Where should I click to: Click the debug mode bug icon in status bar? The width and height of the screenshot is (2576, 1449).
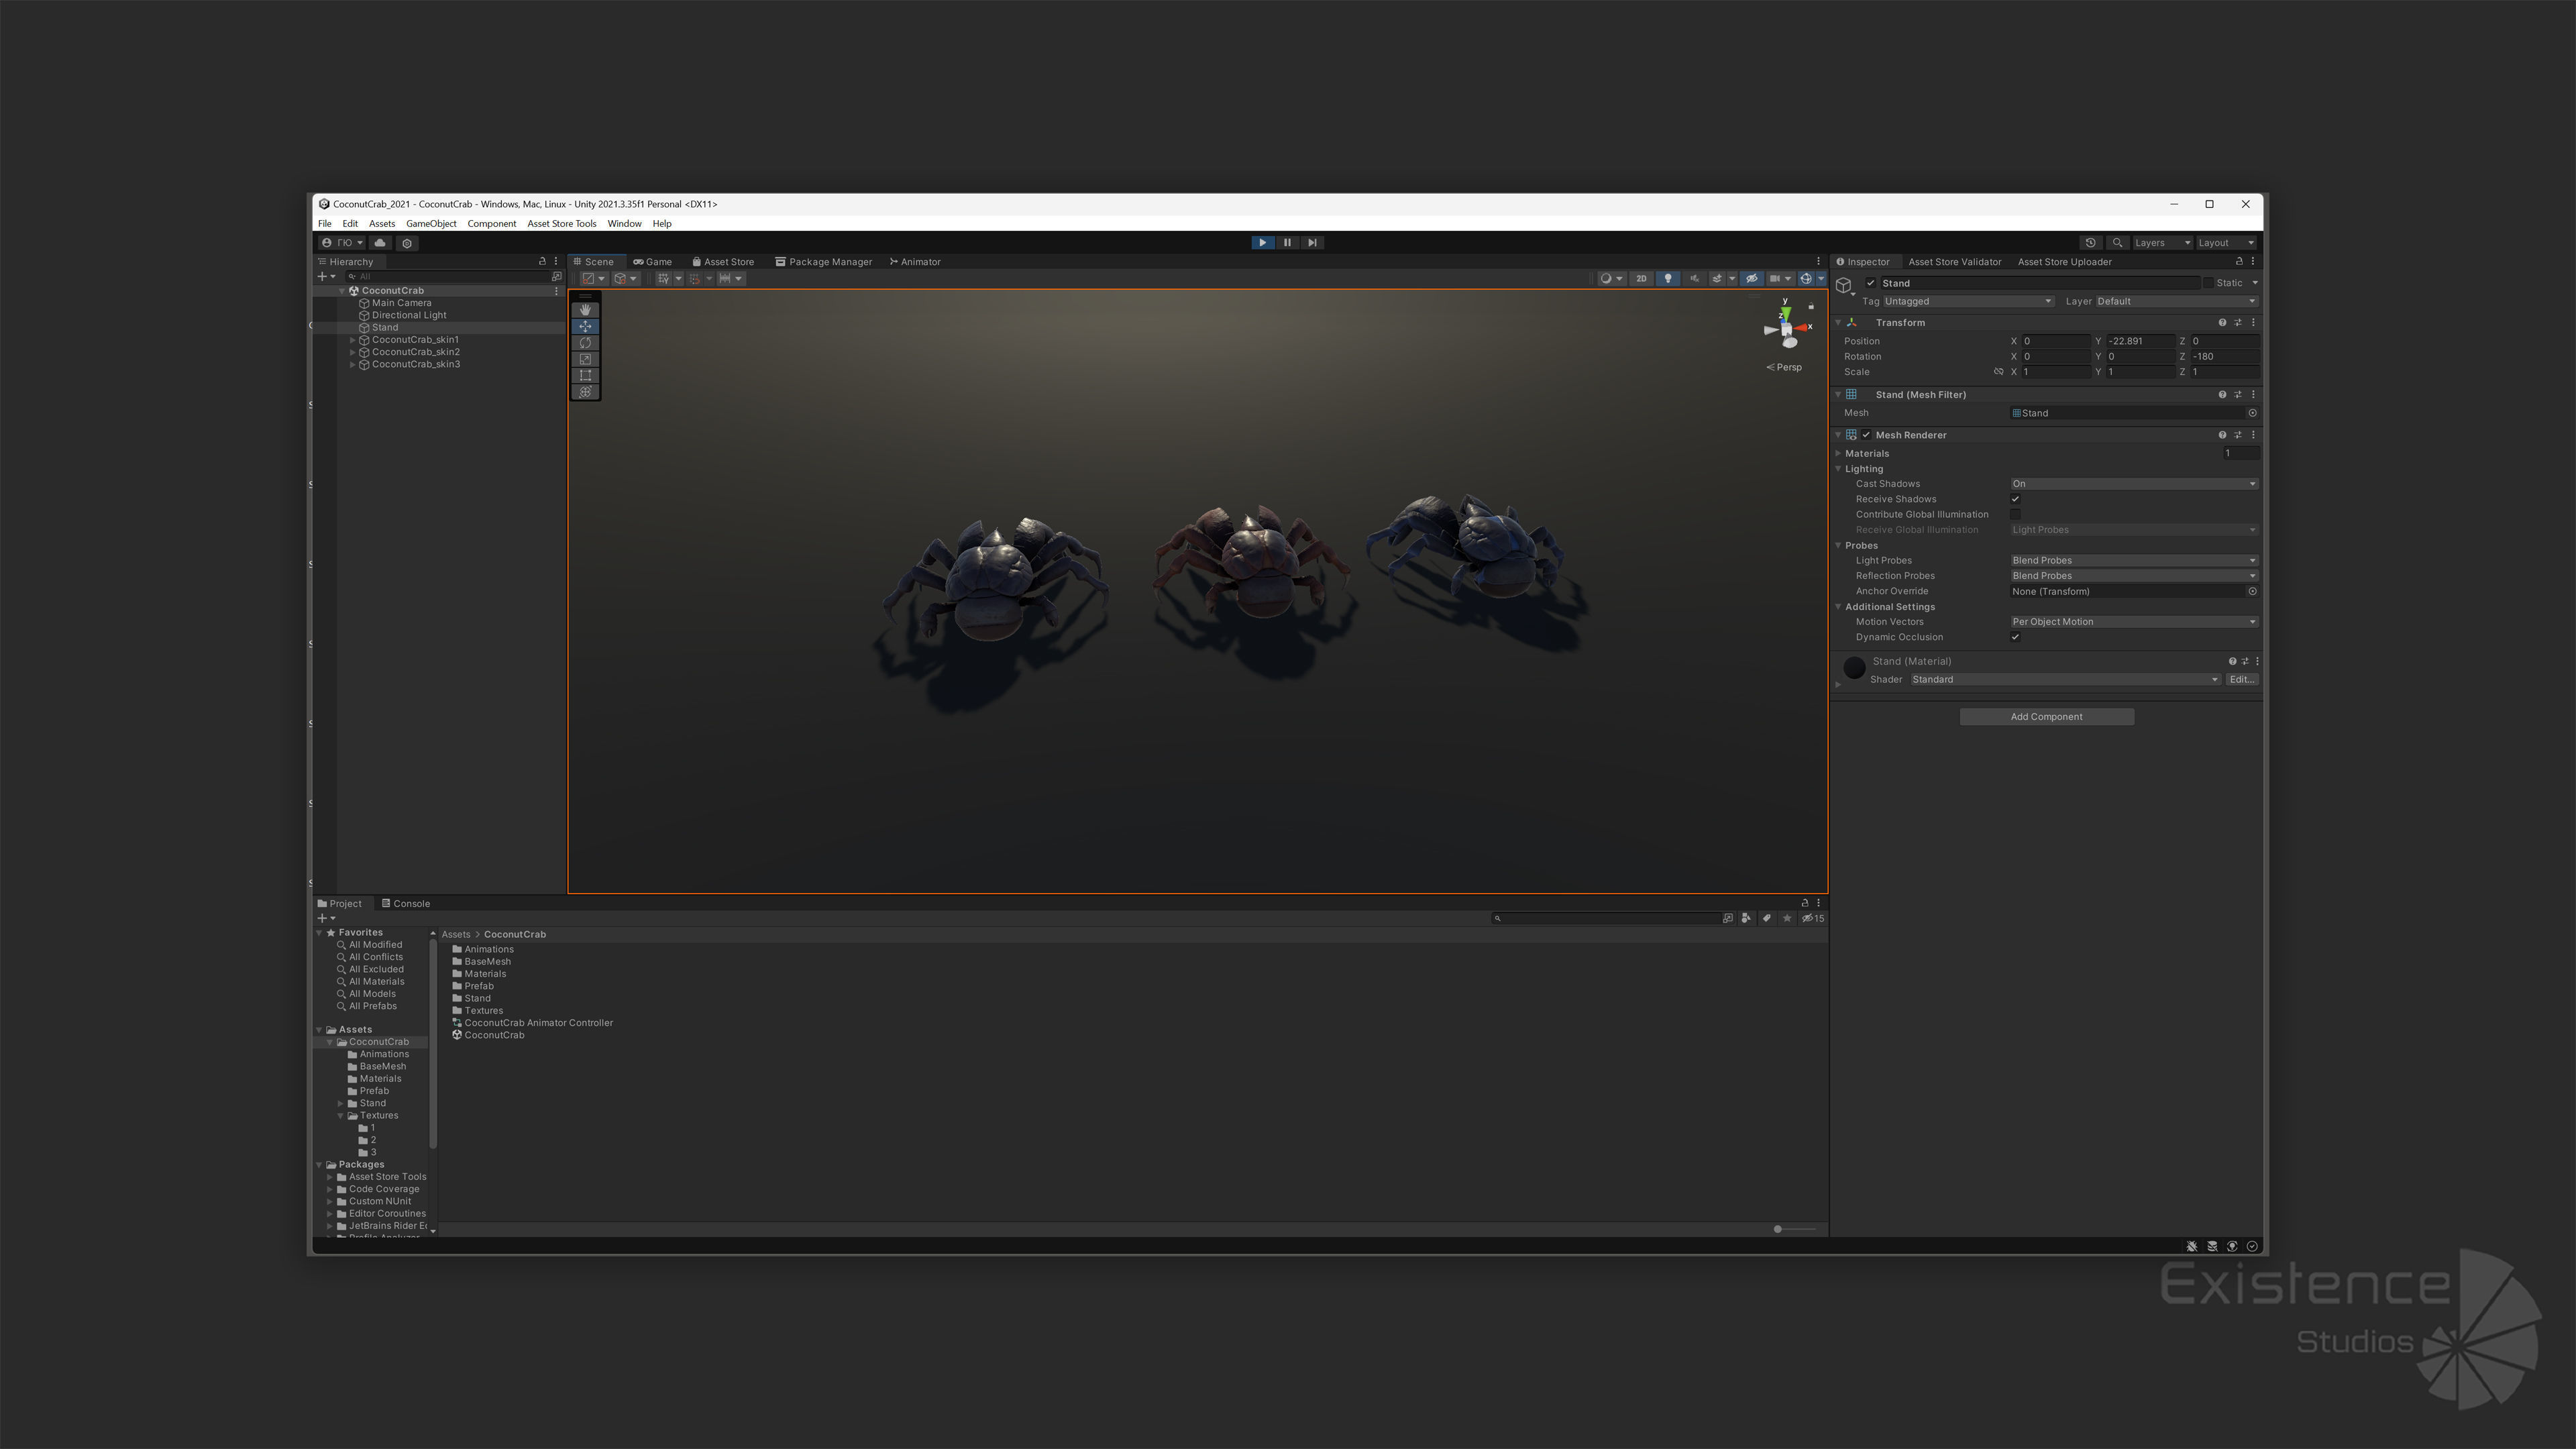click(2192, 1246)
